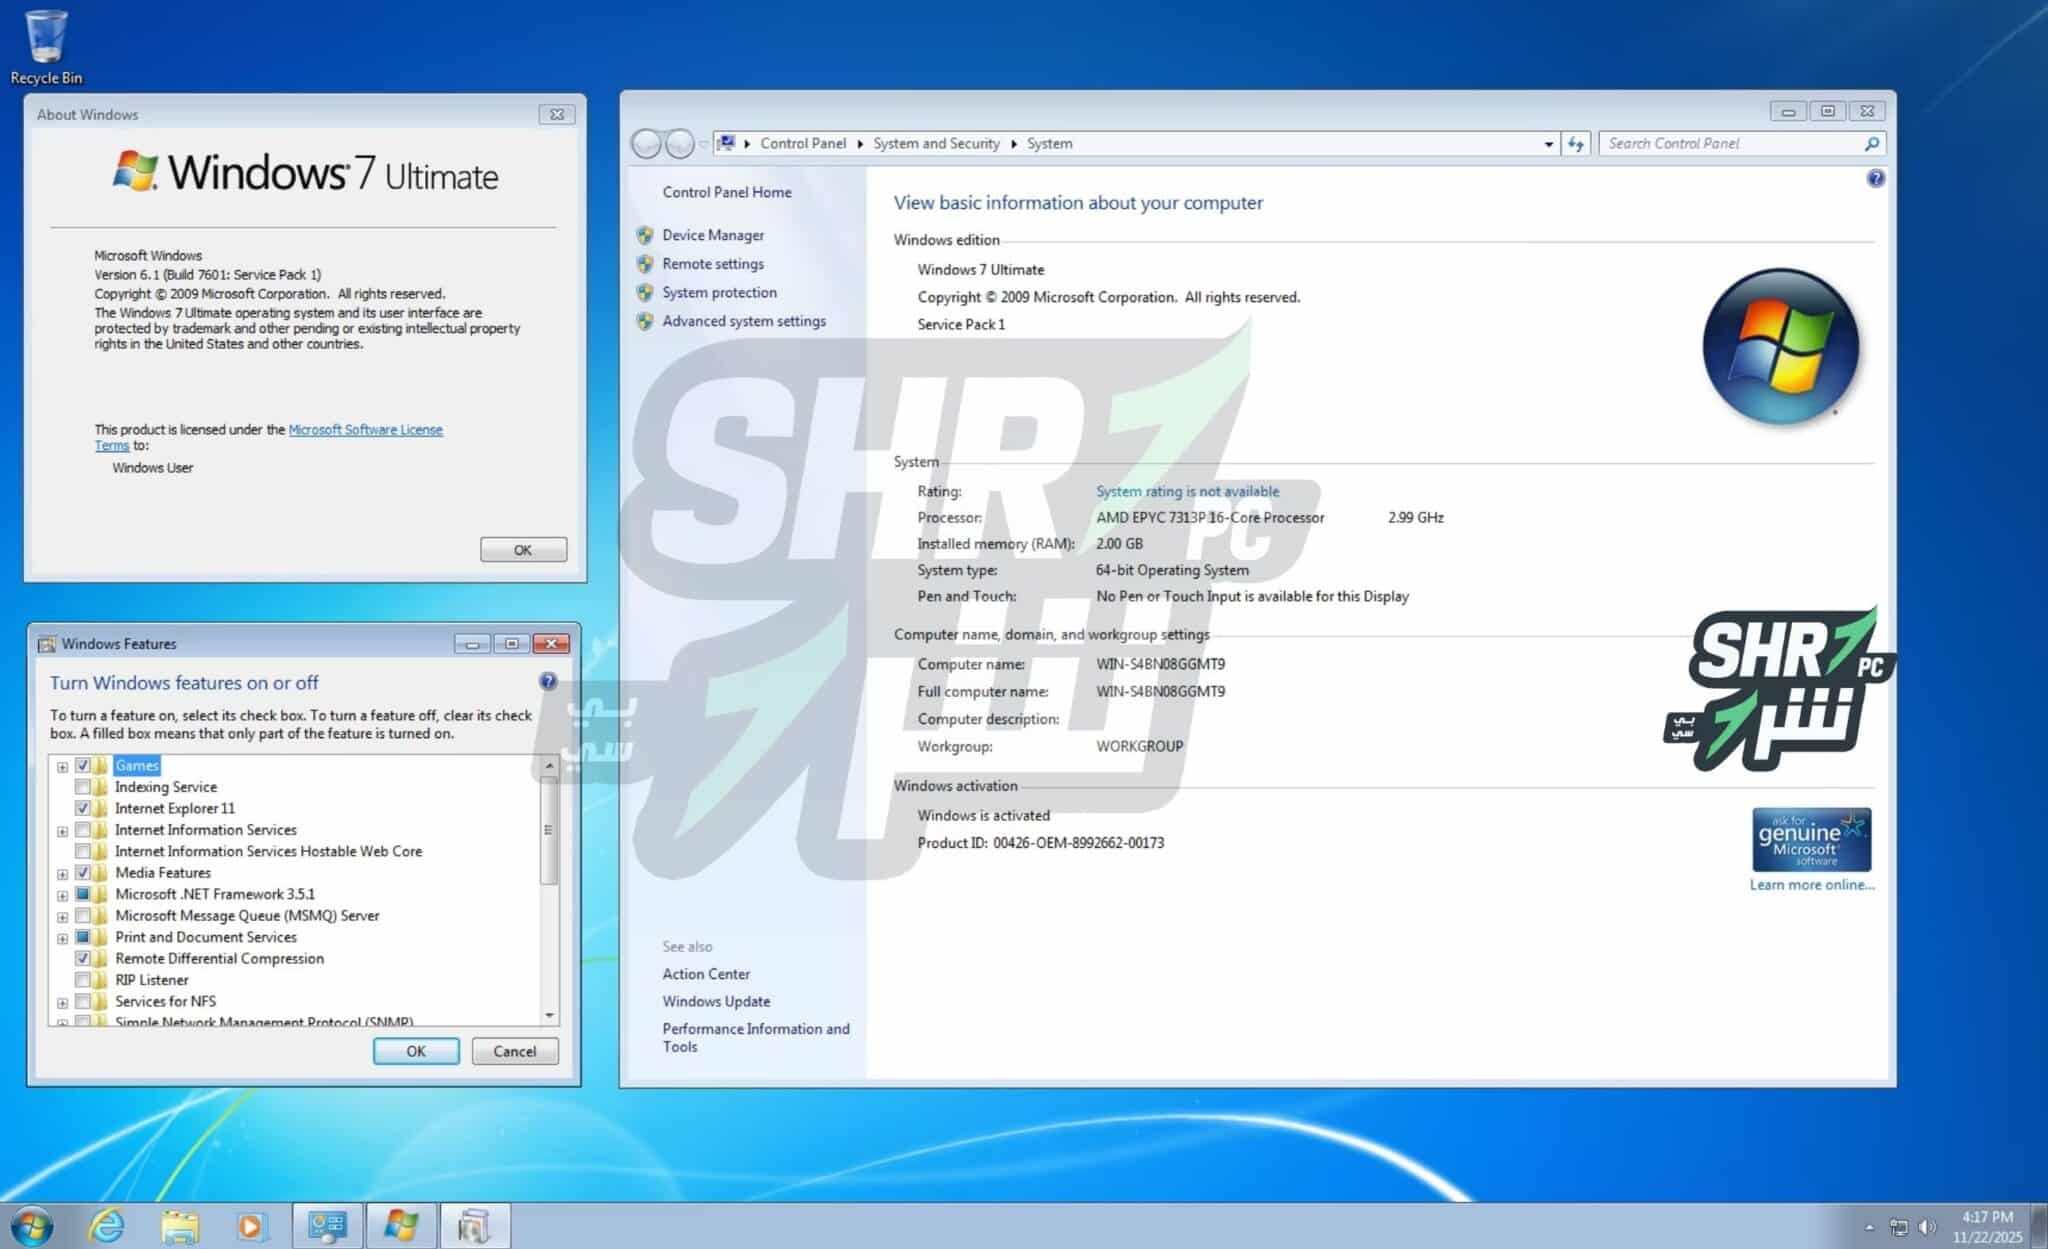Select System and Security in the breadcrumb
Image resolution: width=2048 pixels, height=1249 pixels.
[x=935, y=143]
